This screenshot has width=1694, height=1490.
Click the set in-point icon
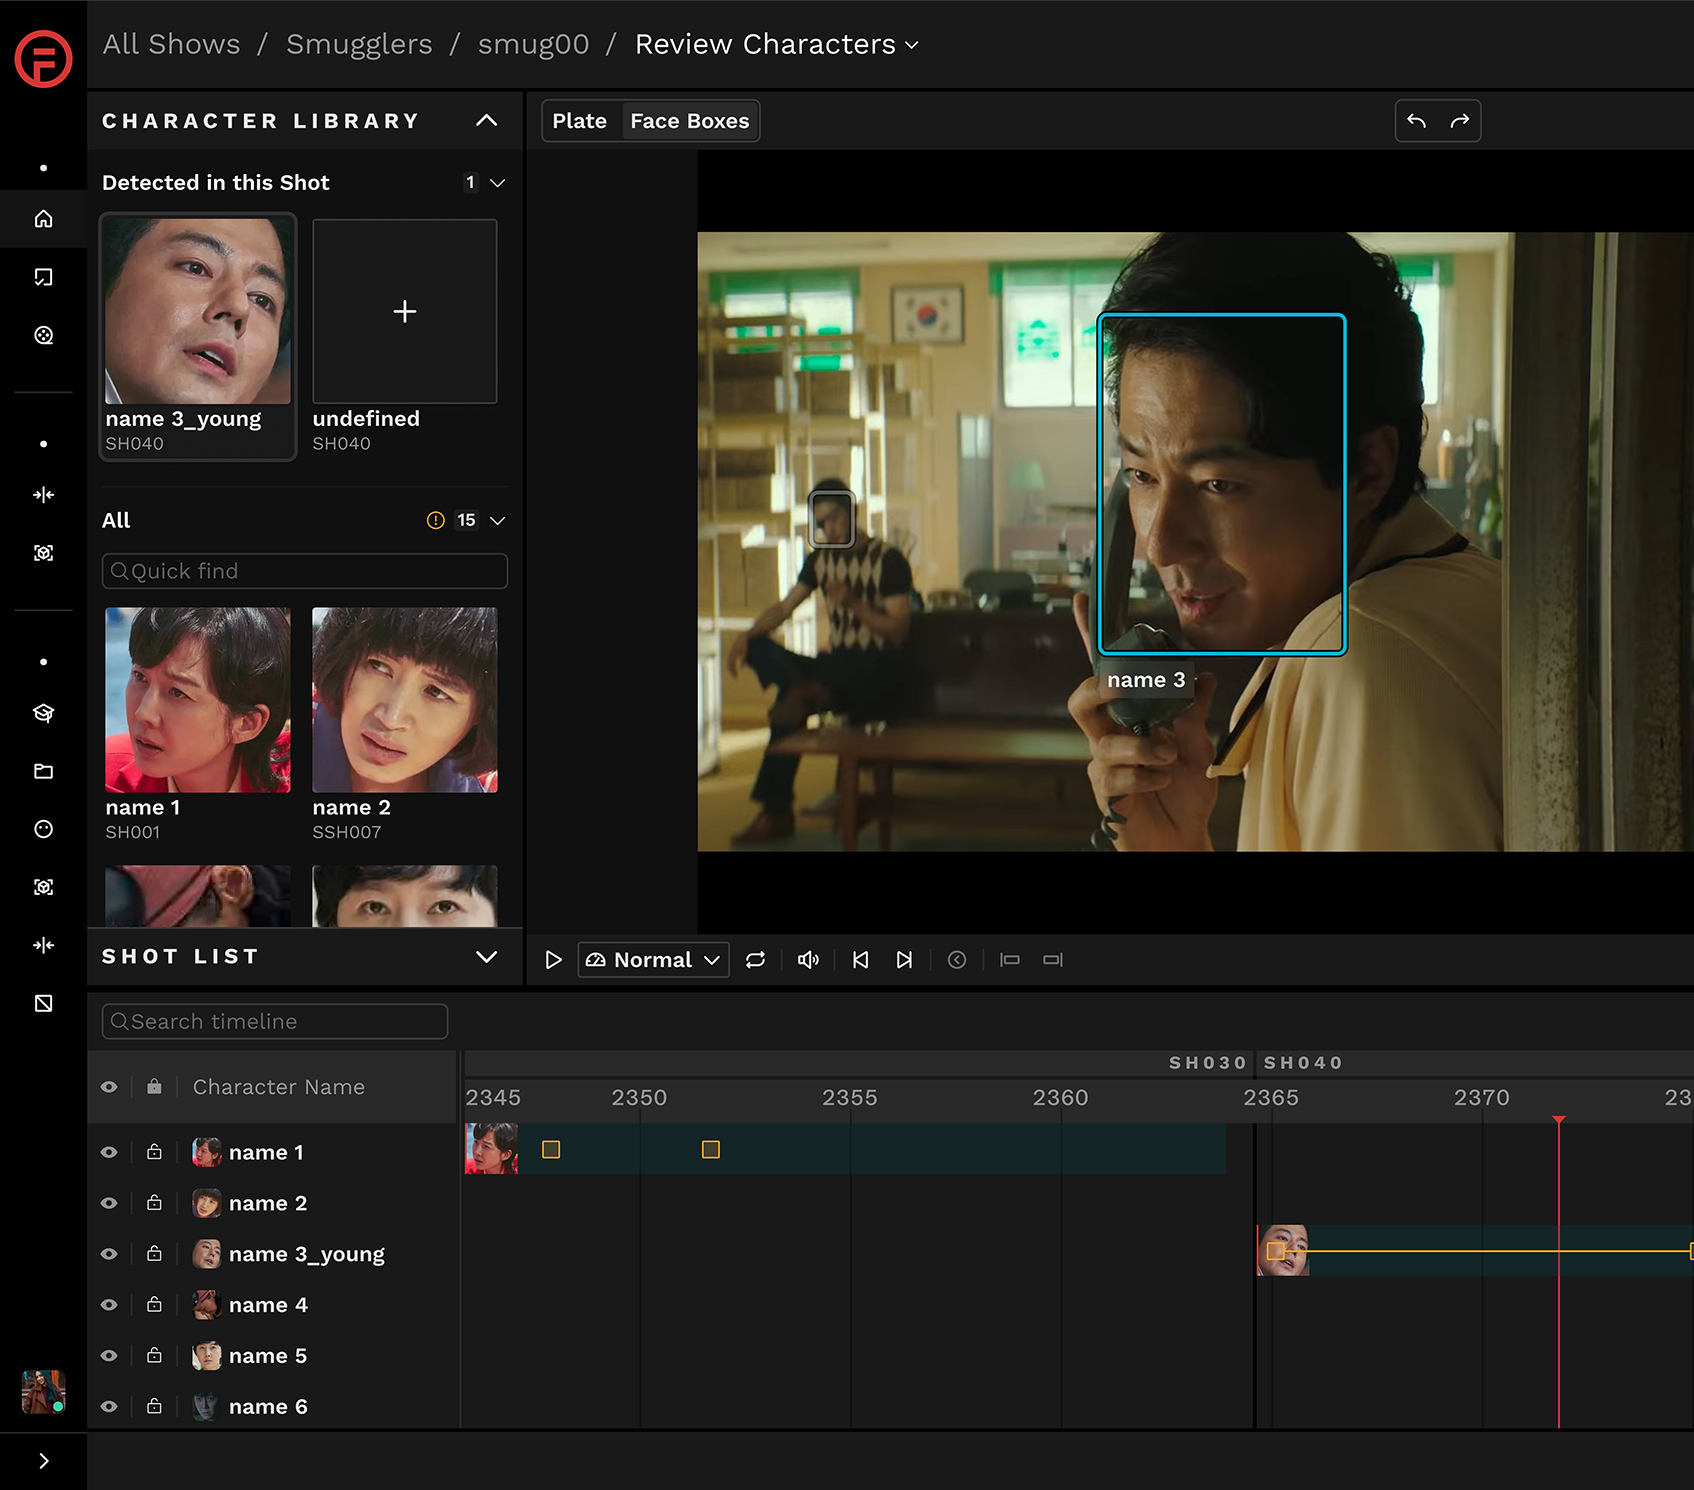click(1010, 960)
